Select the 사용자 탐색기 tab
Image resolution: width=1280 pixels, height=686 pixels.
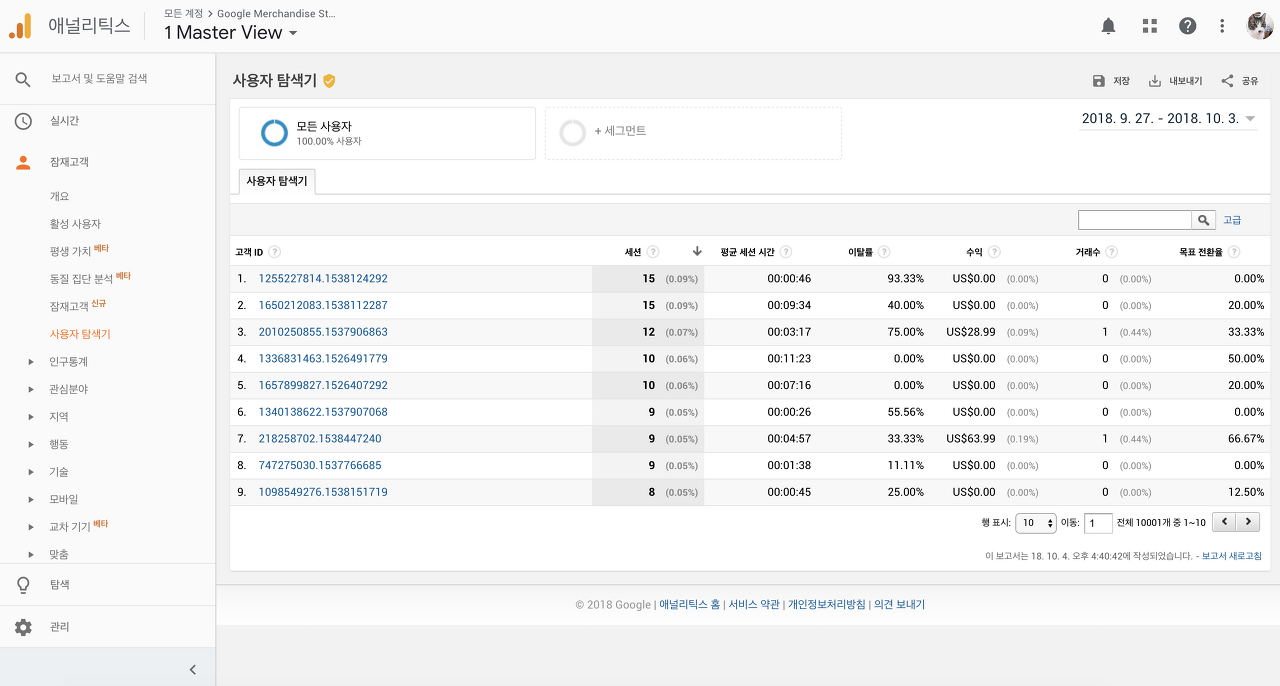[x=277, y=181]
